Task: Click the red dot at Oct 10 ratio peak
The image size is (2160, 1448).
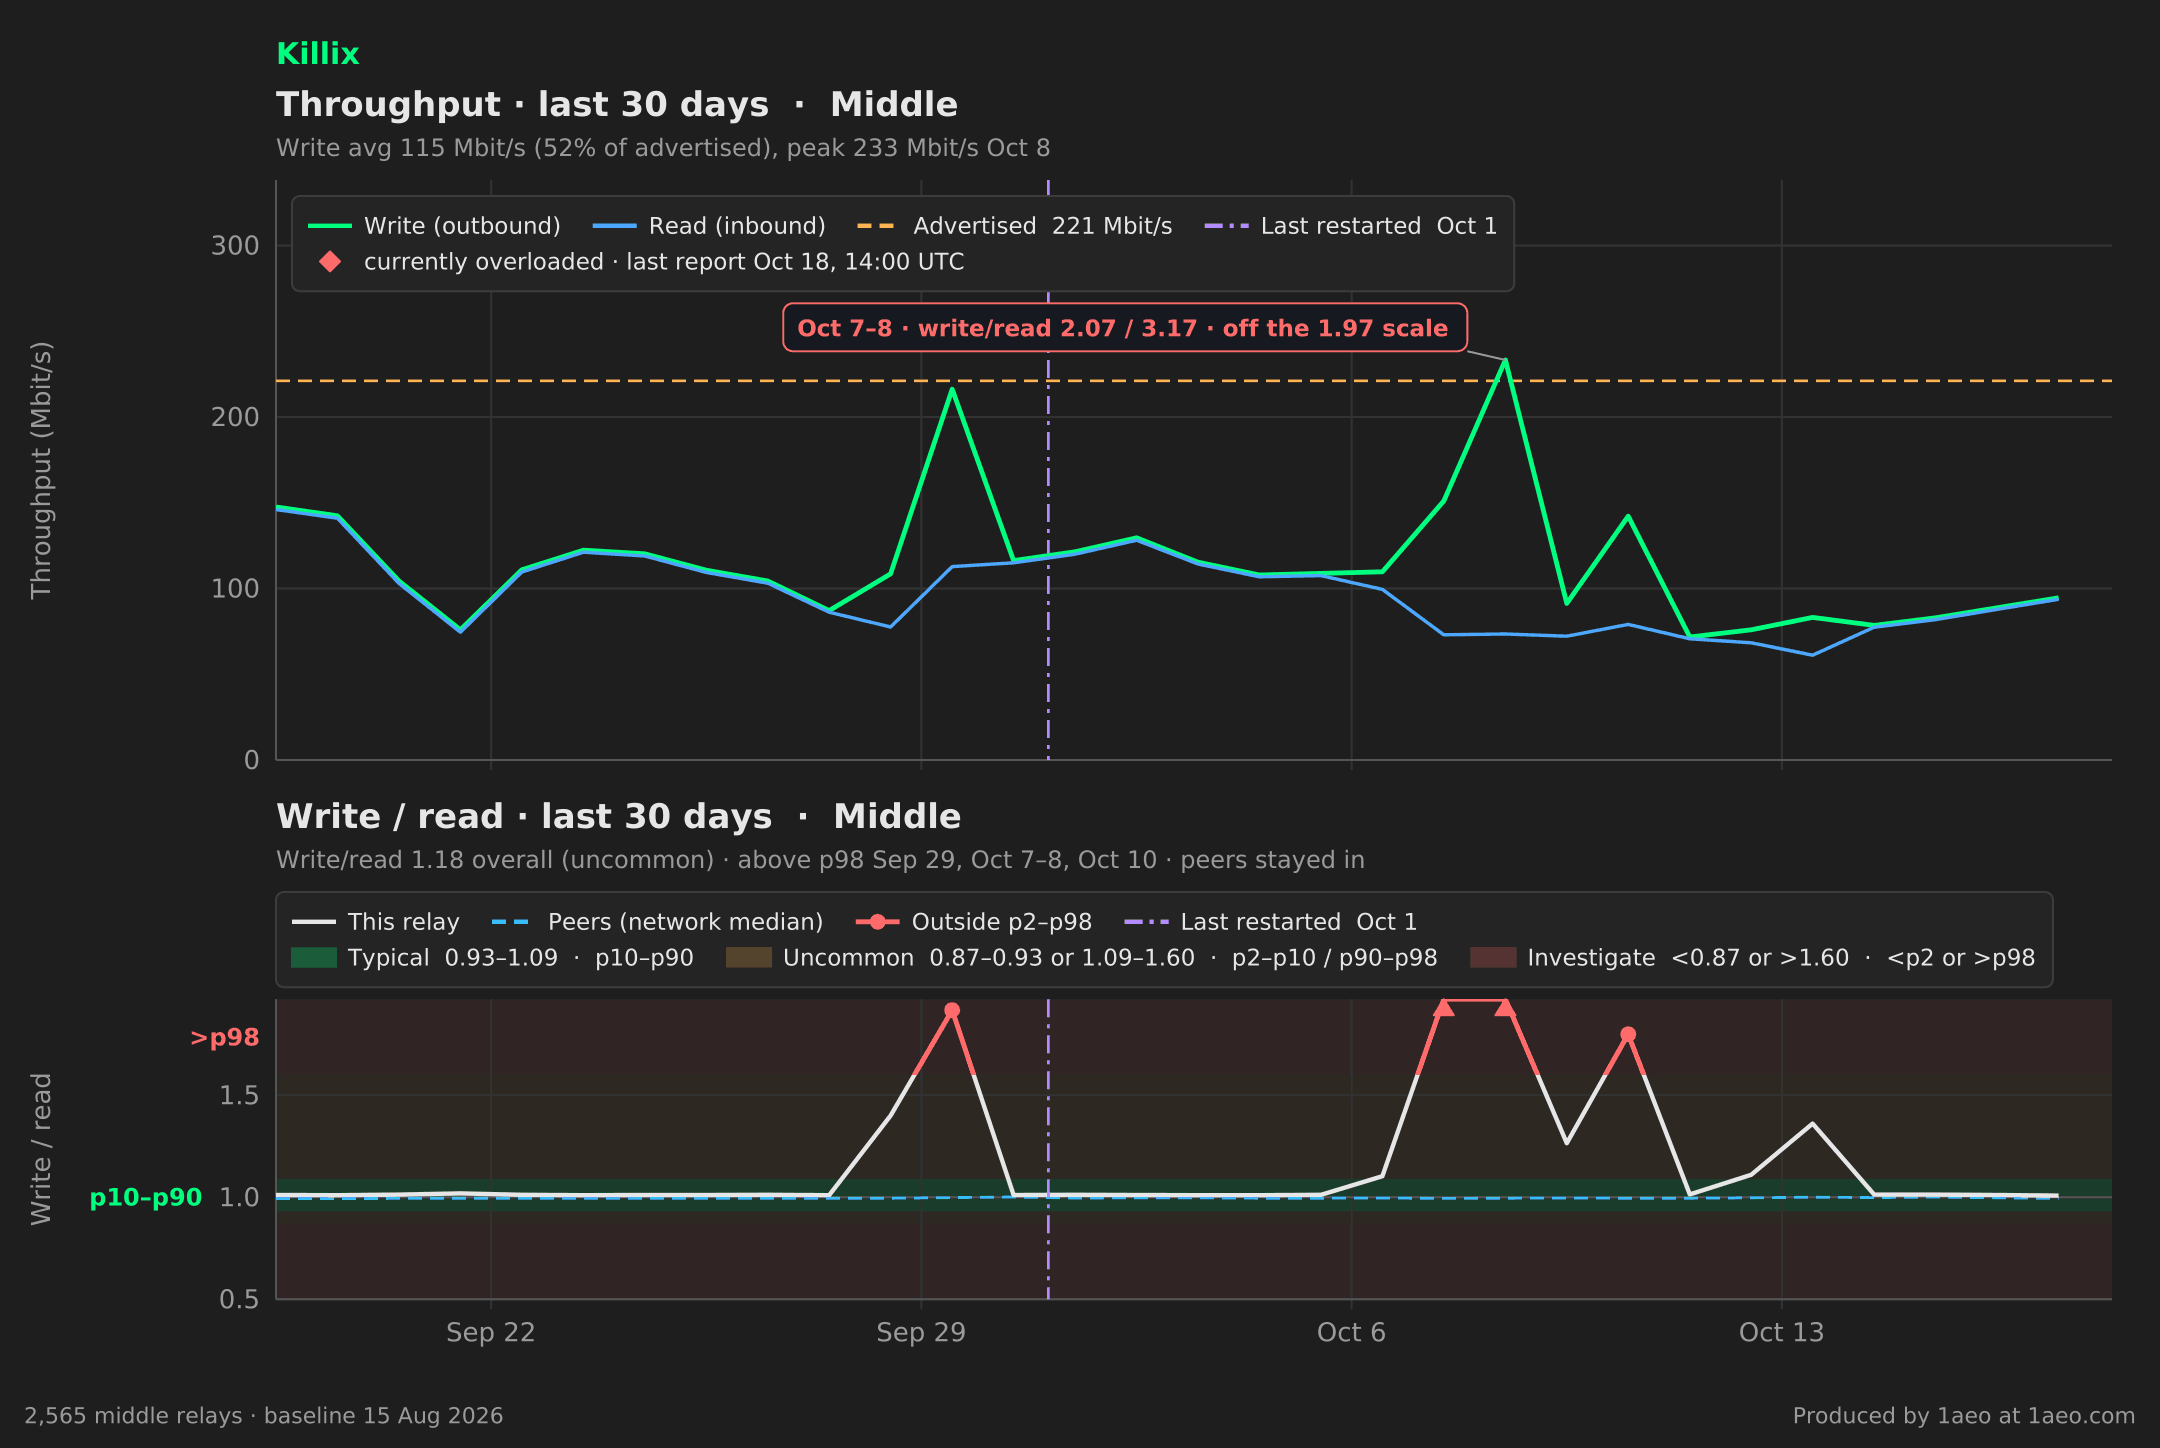Action: (x=1628, y=1034)
